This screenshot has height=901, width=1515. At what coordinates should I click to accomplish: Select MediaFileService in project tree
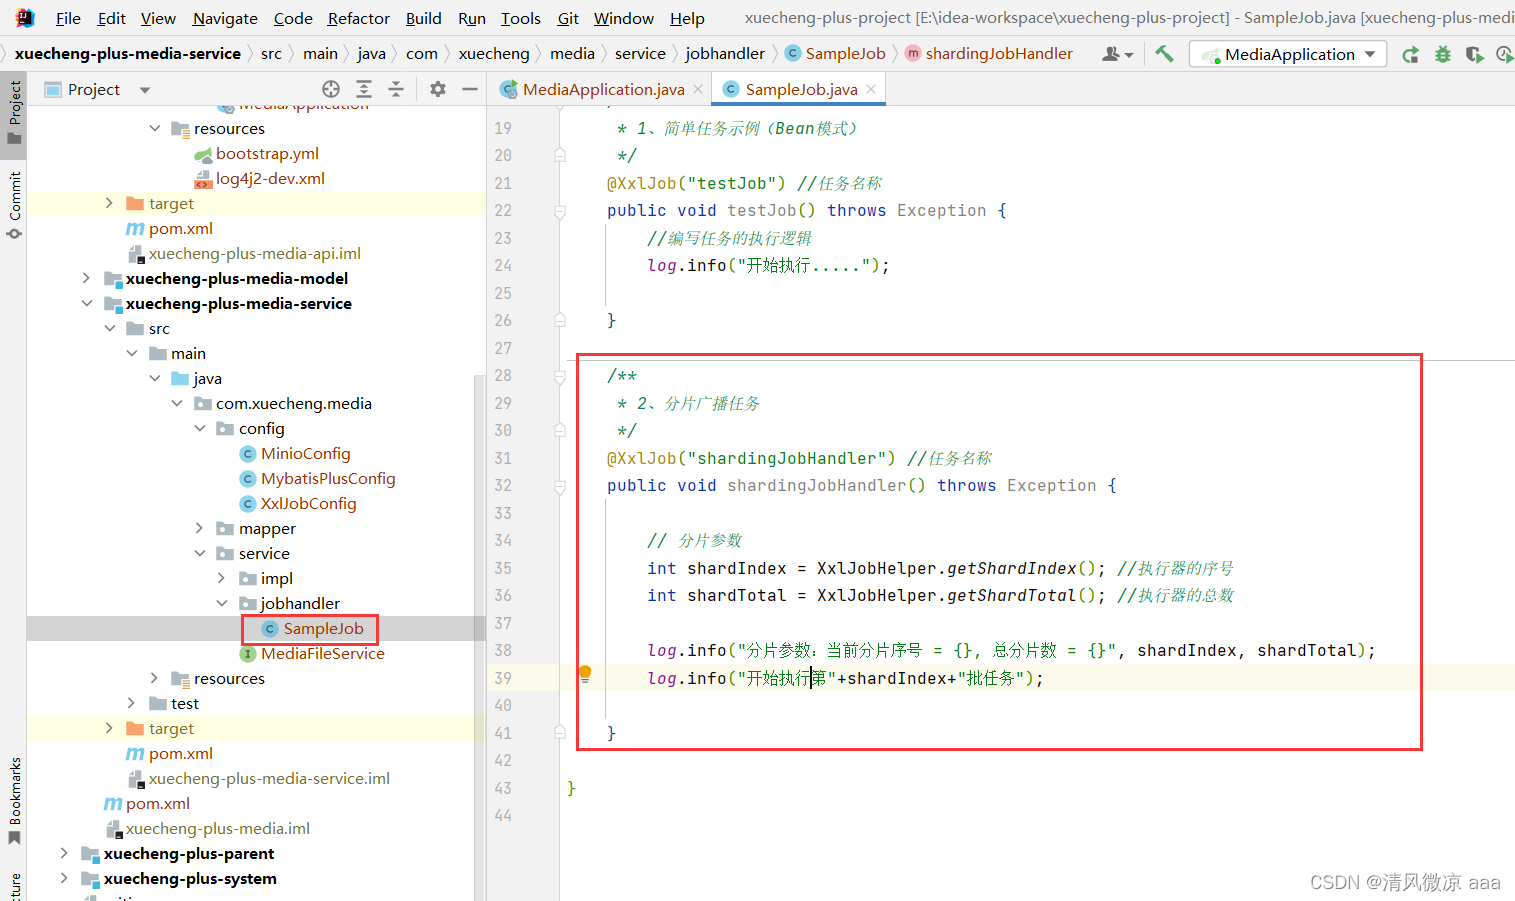pos(322,653)
